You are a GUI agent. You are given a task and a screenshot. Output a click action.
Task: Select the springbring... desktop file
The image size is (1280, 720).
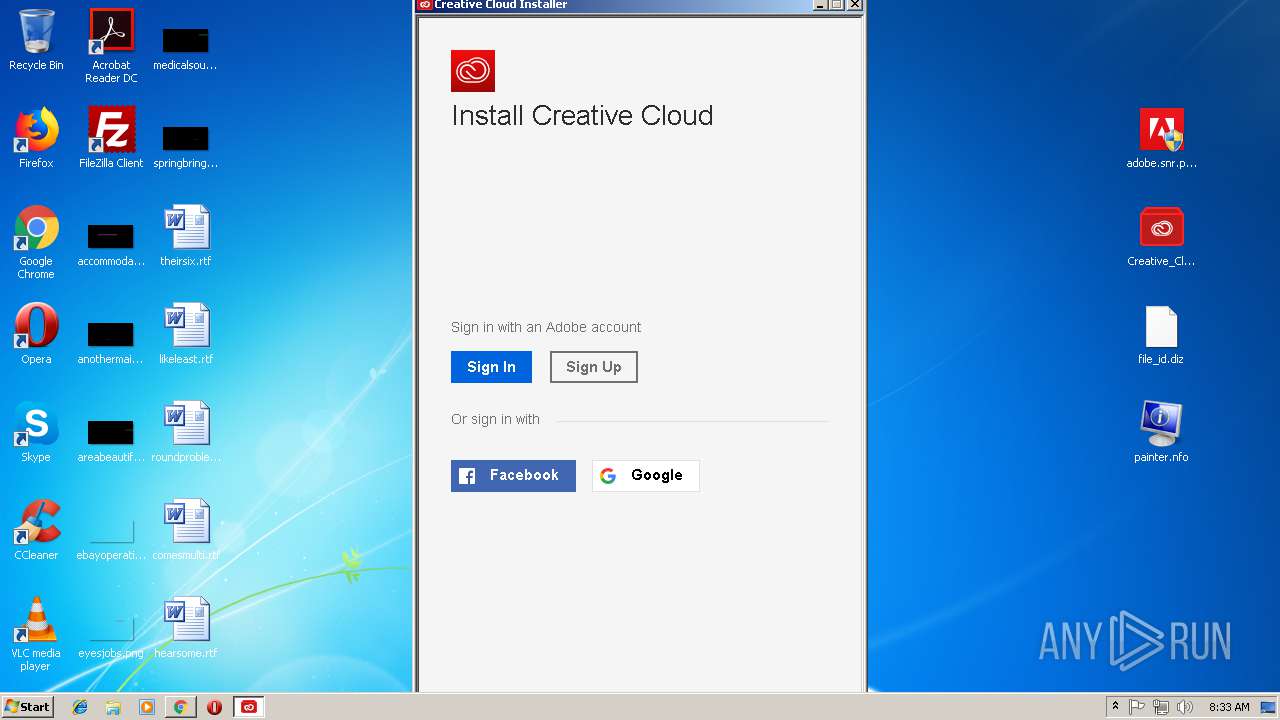point(186,145)
